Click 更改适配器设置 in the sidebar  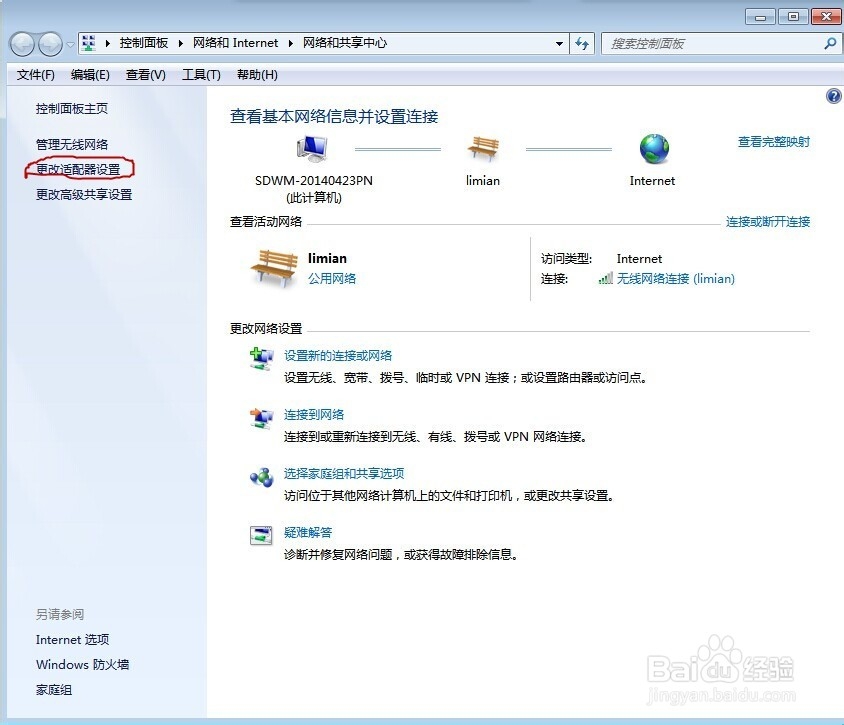pos(80,169)
